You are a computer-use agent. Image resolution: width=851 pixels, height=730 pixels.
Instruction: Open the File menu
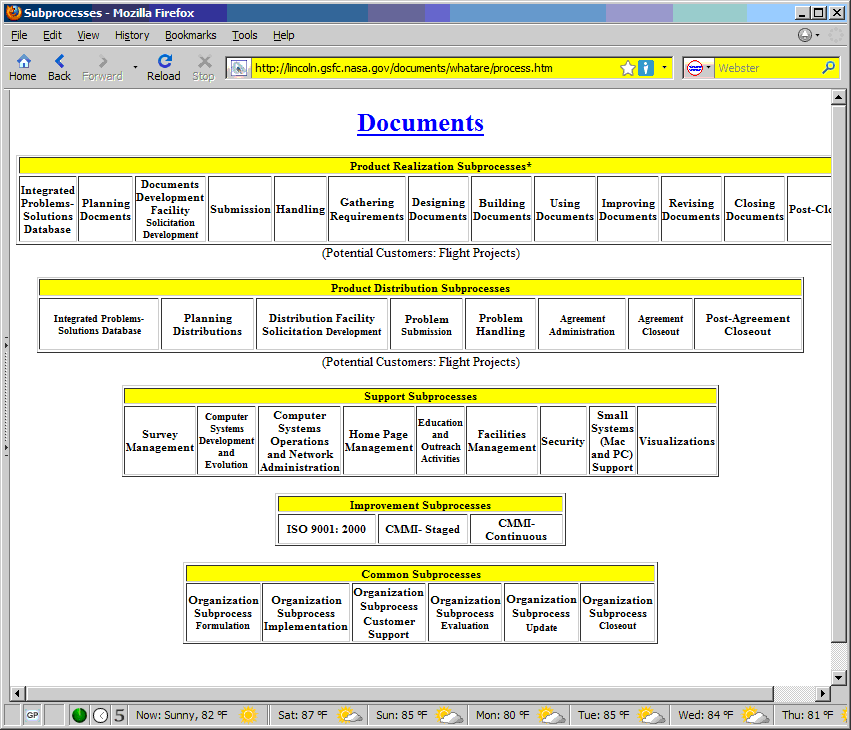pyautogui.click(x=19, y=35)
